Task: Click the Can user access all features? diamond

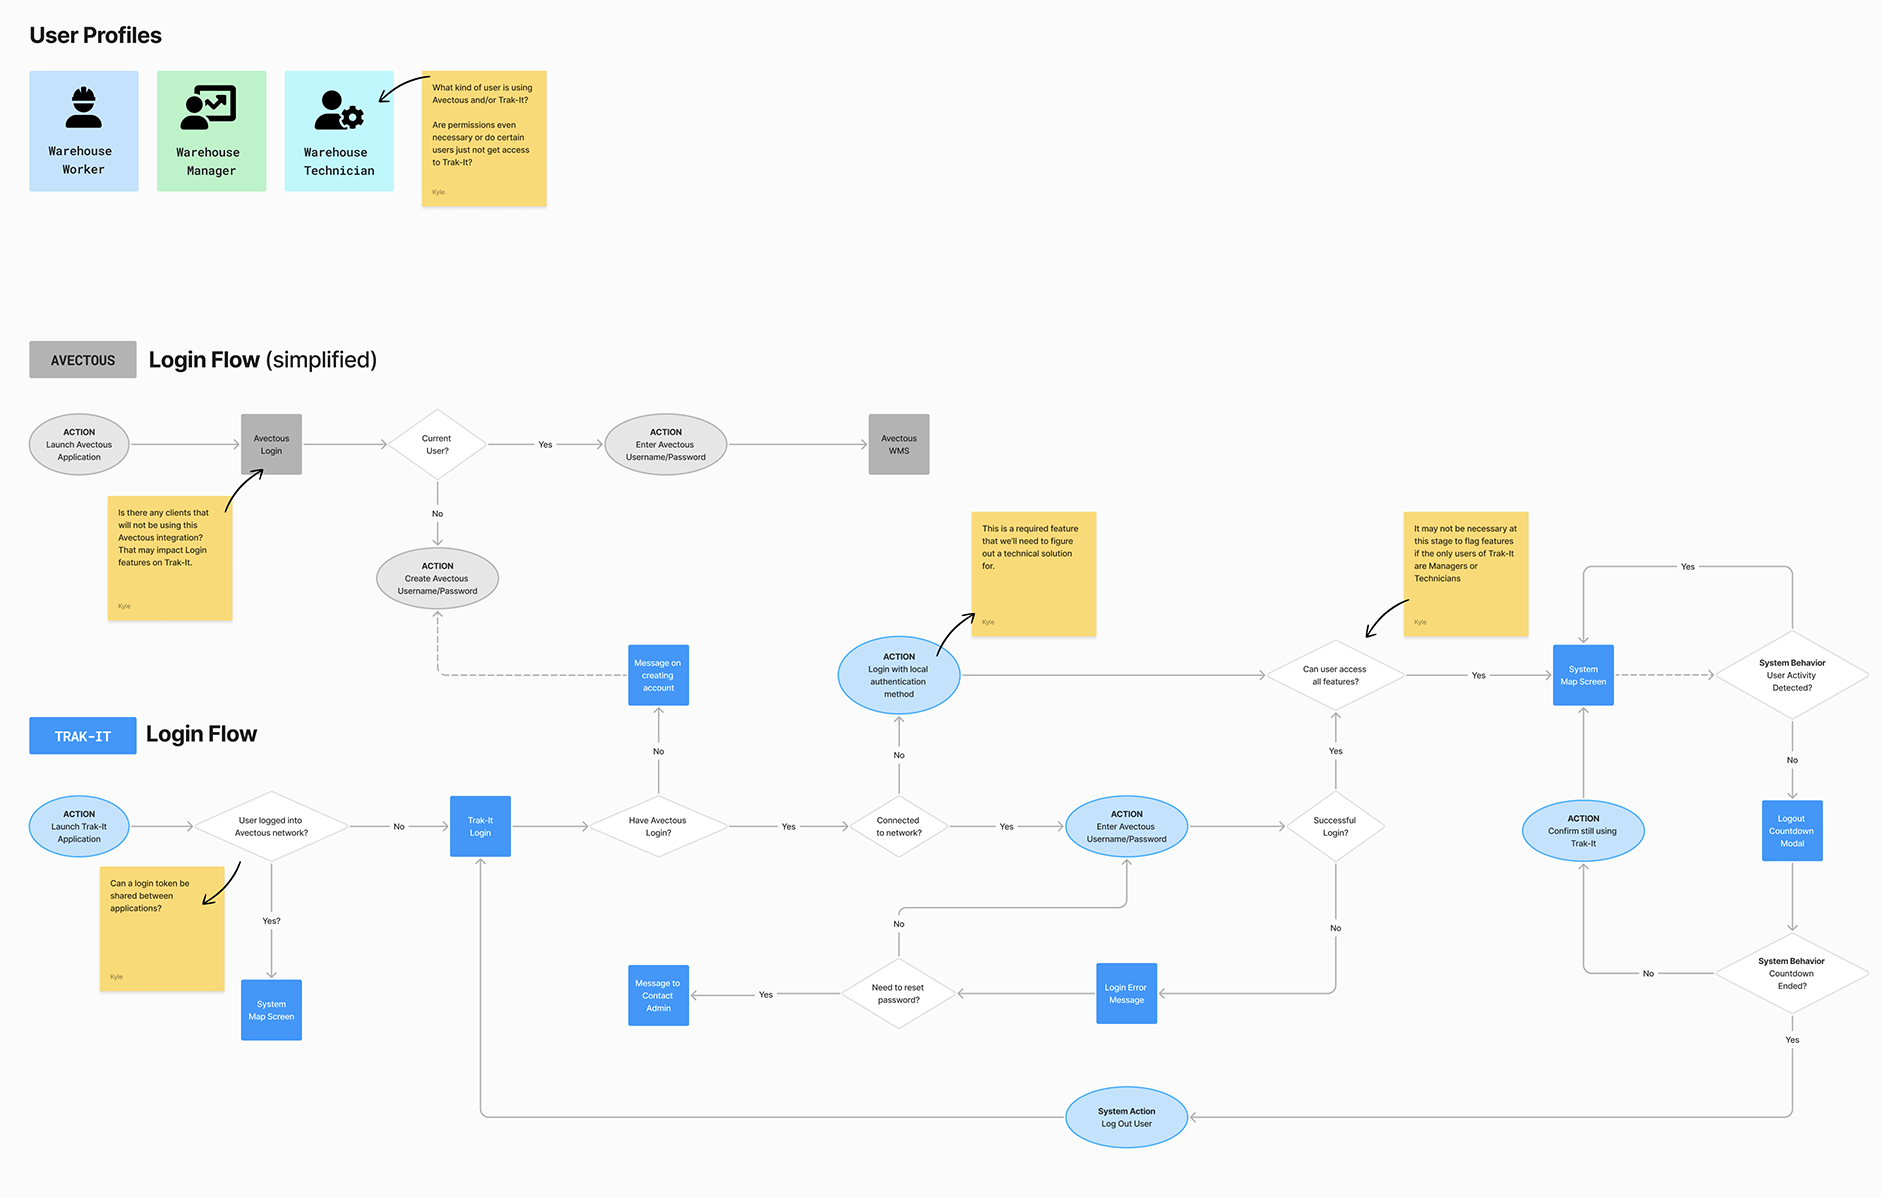Action: [x=1335, y=675]
